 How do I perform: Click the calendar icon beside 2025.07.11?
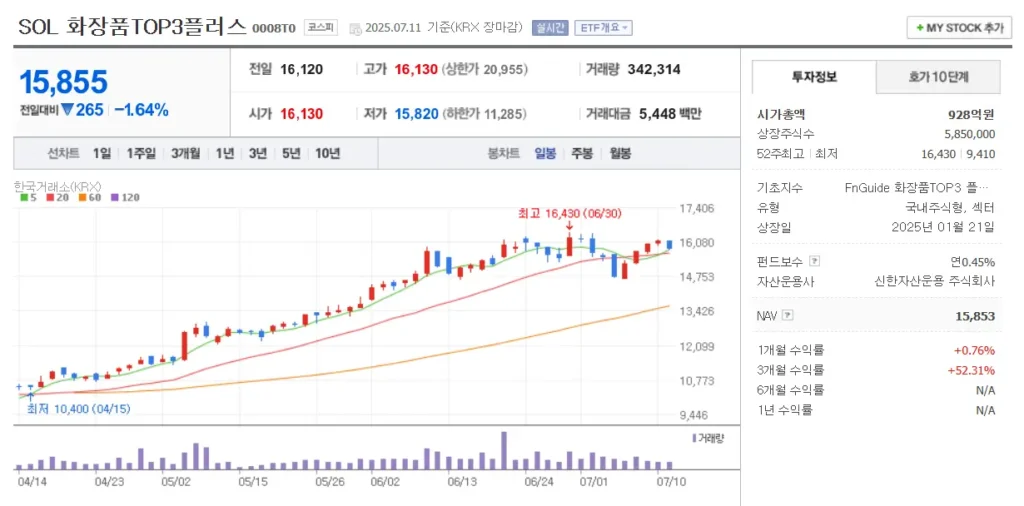(356, 28)
